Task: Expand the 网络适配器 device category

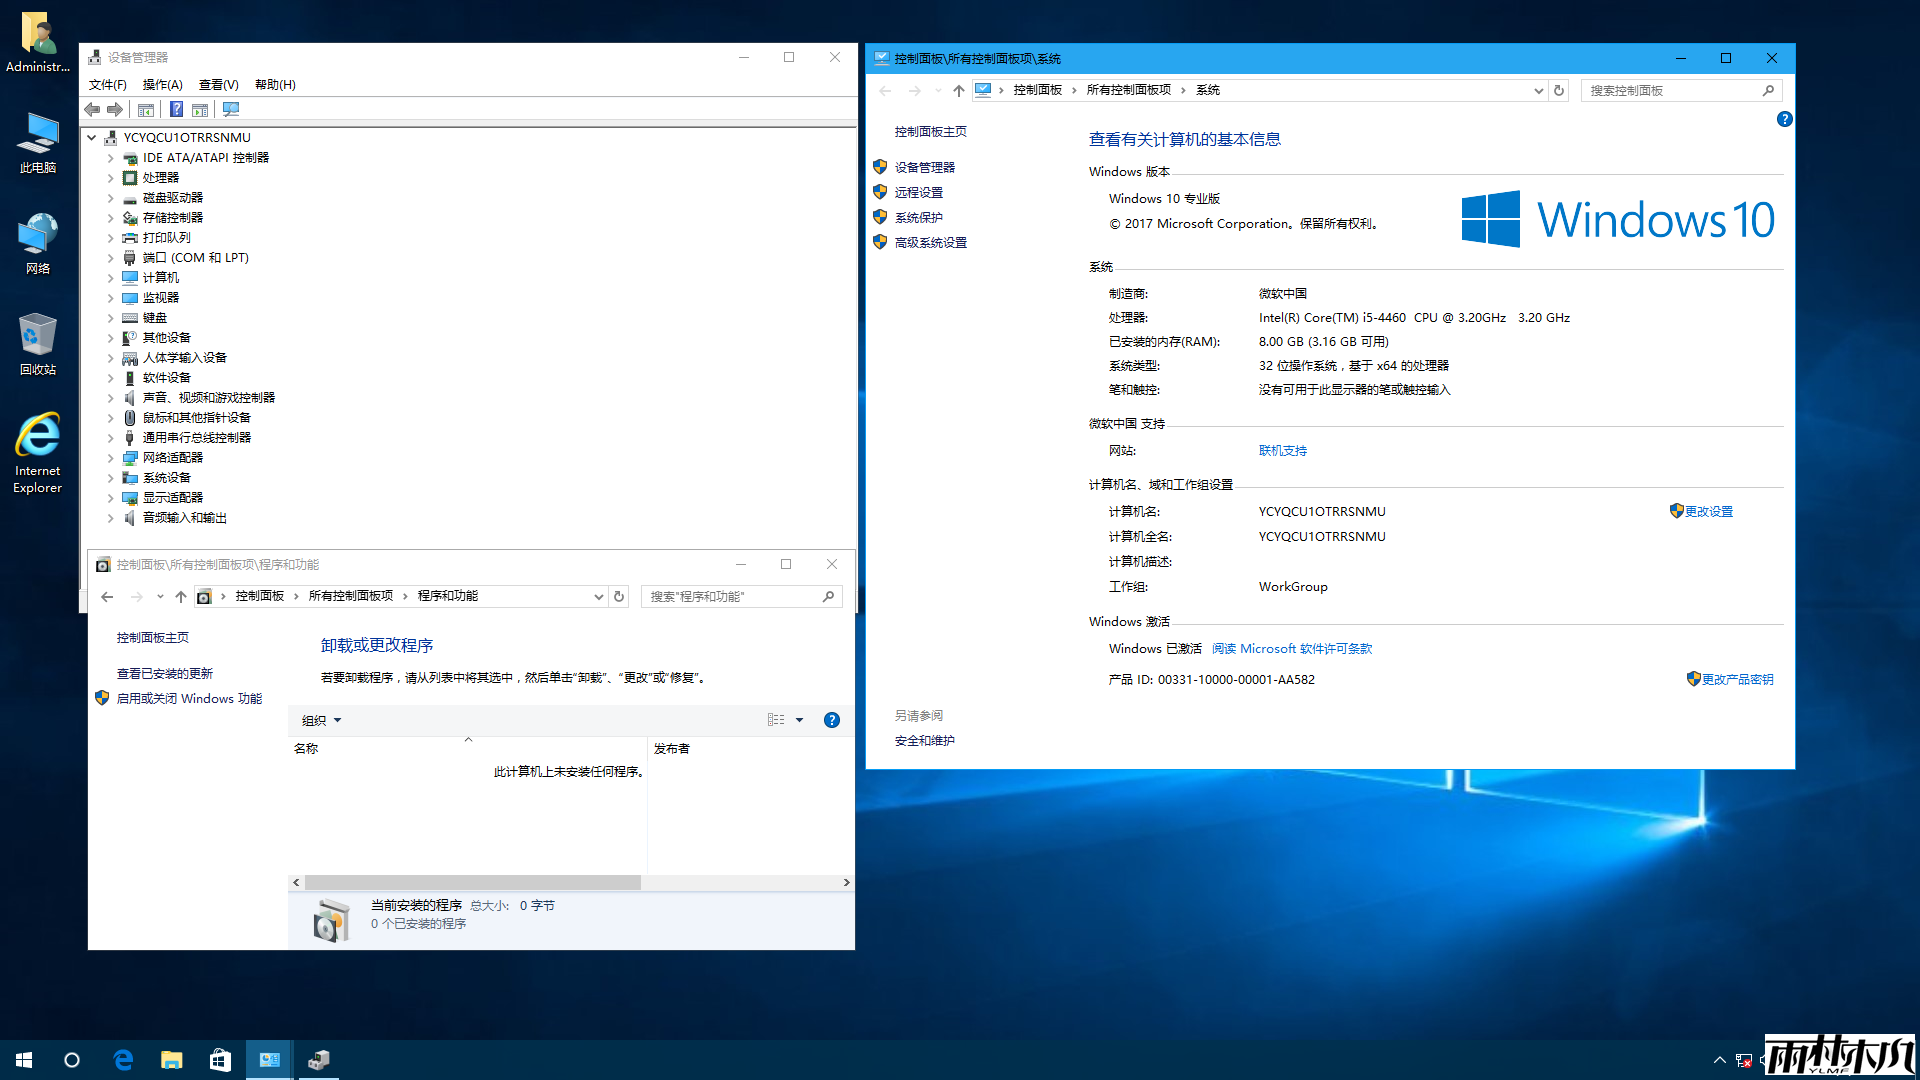Action: (111, 458)
